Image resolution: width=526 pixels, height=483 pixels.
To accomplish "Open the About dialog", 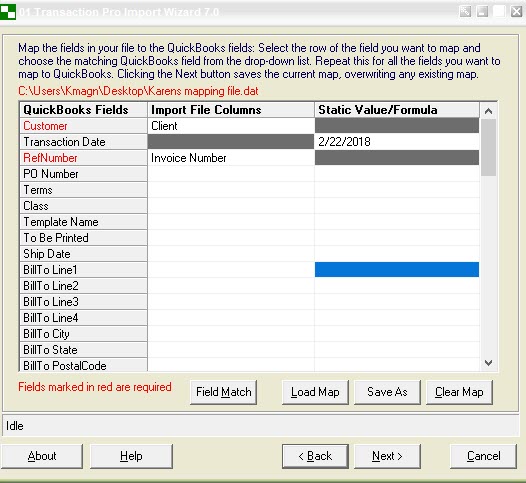I will (x=42, y=456).
